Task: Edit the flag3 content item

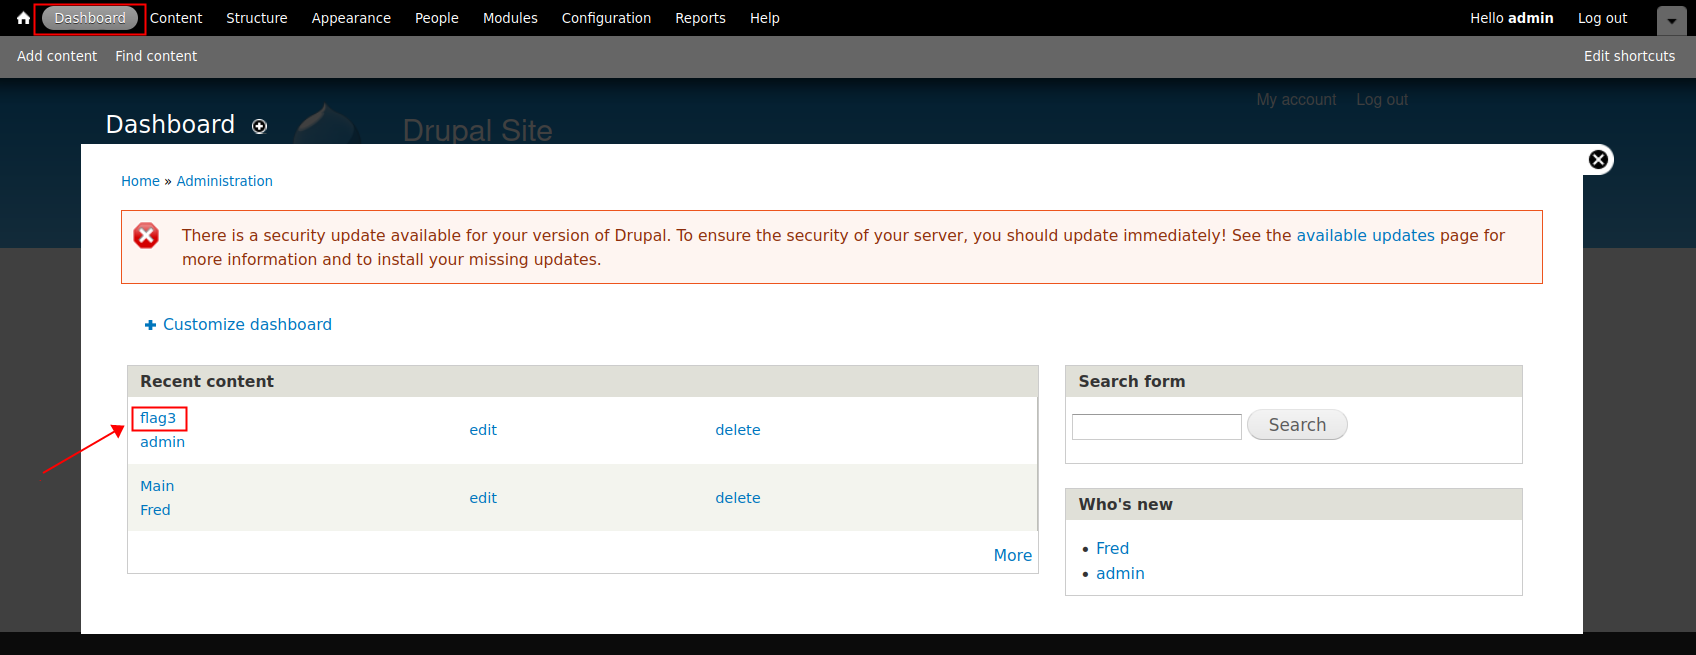Action: (483, 430)
